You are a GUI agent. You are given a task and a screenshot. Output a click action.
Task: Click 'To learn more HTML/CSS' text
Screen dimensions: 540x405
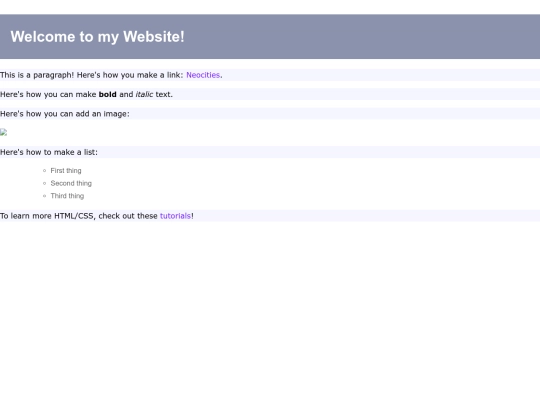(x=47, y=216)
